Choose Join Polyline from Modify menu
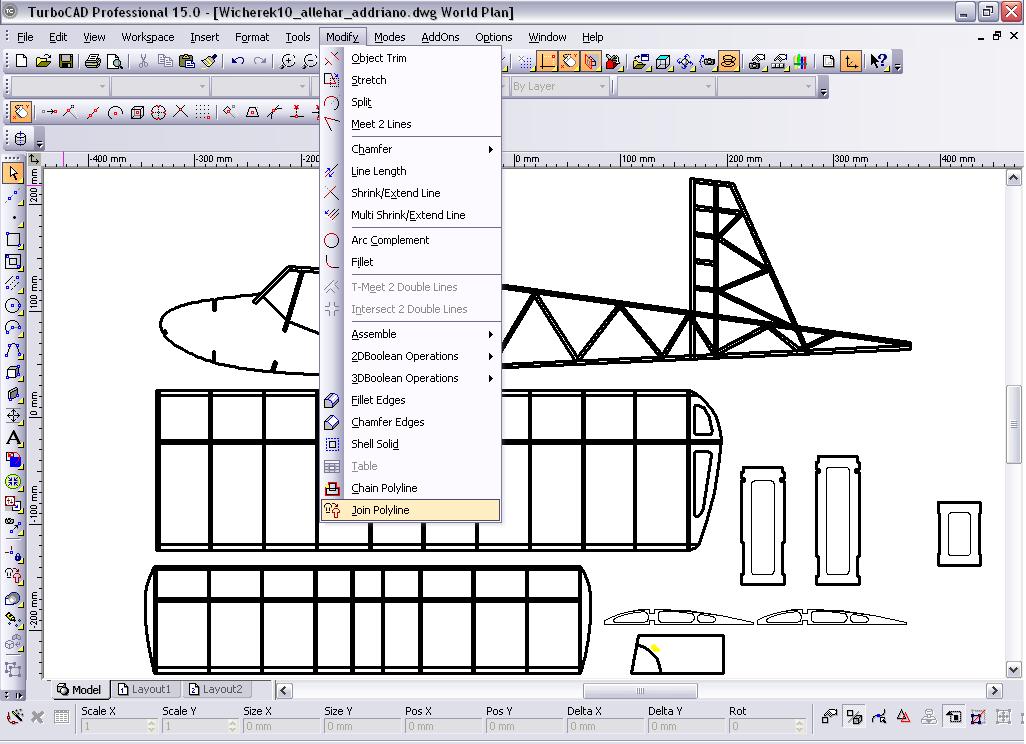 380,510
